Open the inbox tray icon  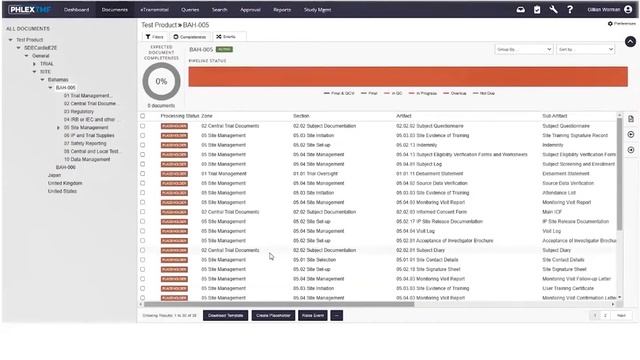[x=520, y=9]
